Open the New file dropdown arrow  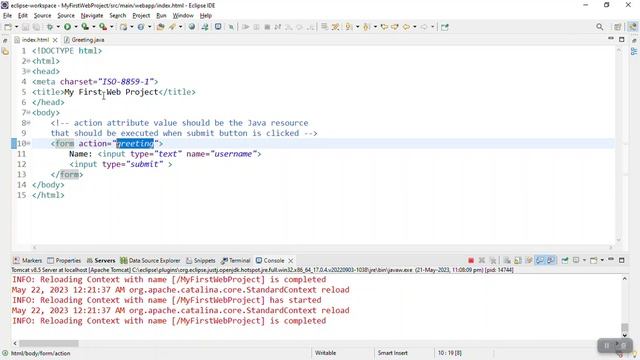point(16,27)
